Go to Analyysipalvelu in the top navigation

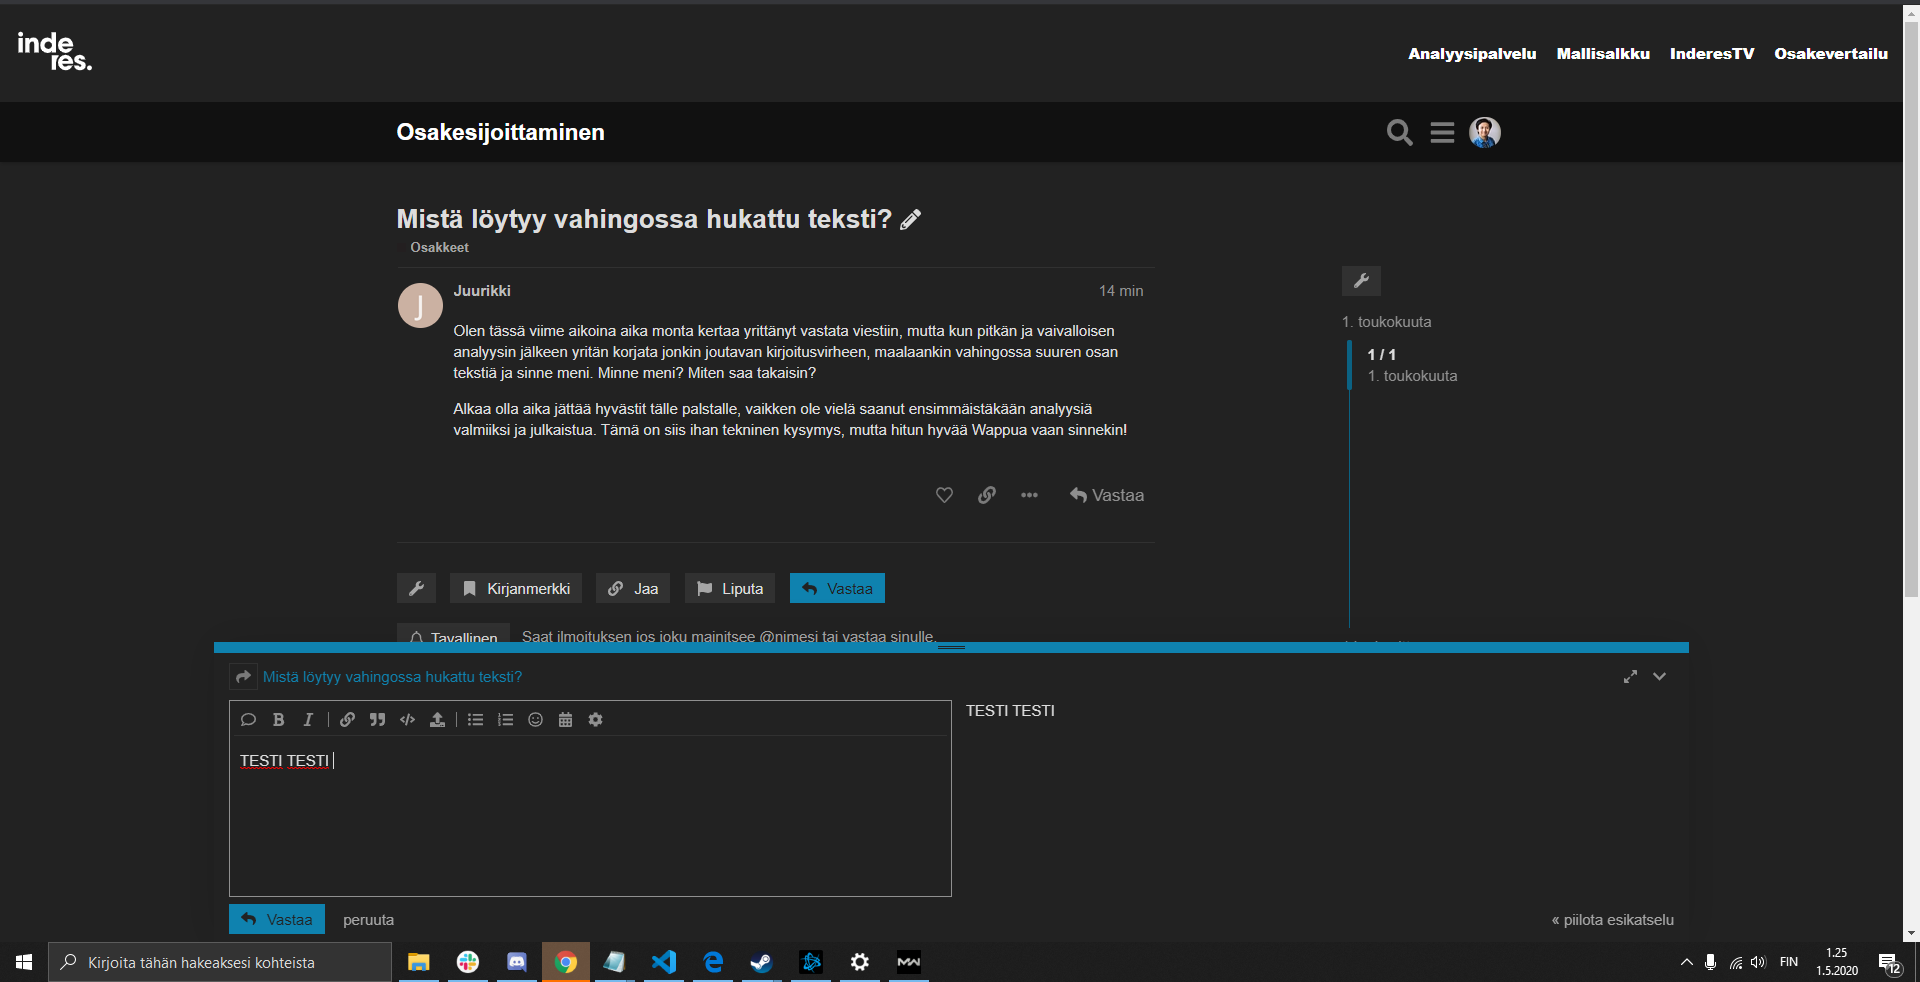1472,54
